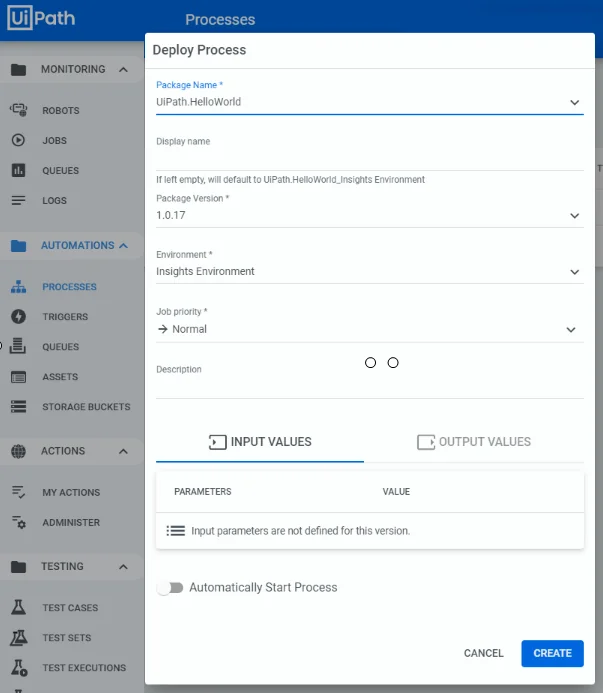Click the Processes hierarchy icon
This screenshot has height=693, width=603.
coord(18,286)
